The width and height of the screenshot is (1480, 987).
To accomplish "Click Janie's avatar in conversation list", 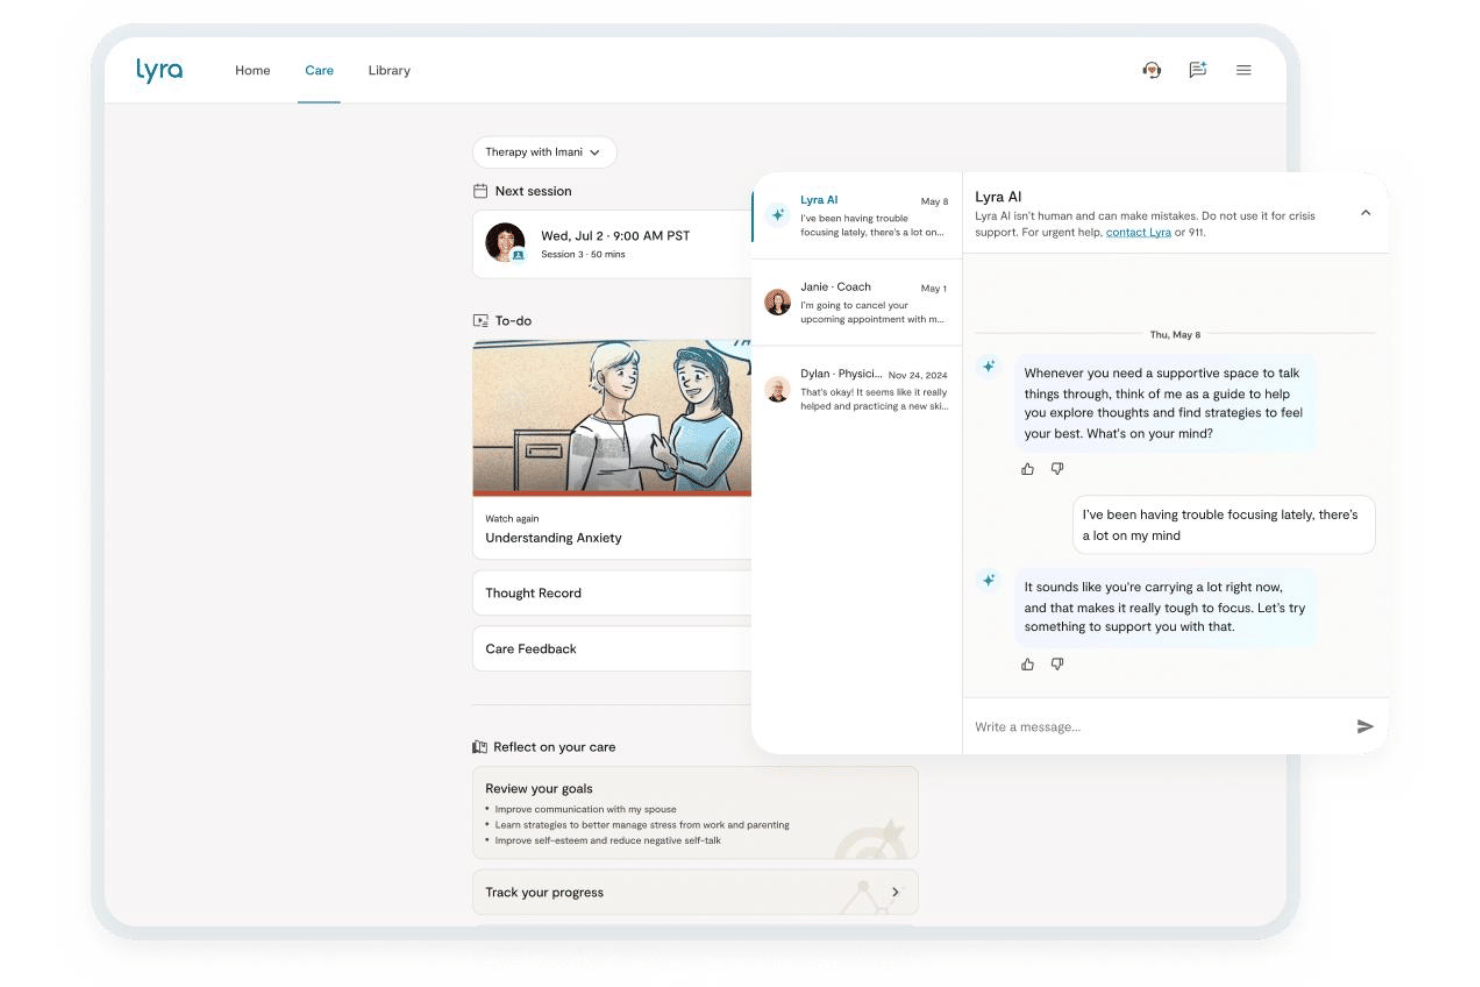I will tap(777, 302).
